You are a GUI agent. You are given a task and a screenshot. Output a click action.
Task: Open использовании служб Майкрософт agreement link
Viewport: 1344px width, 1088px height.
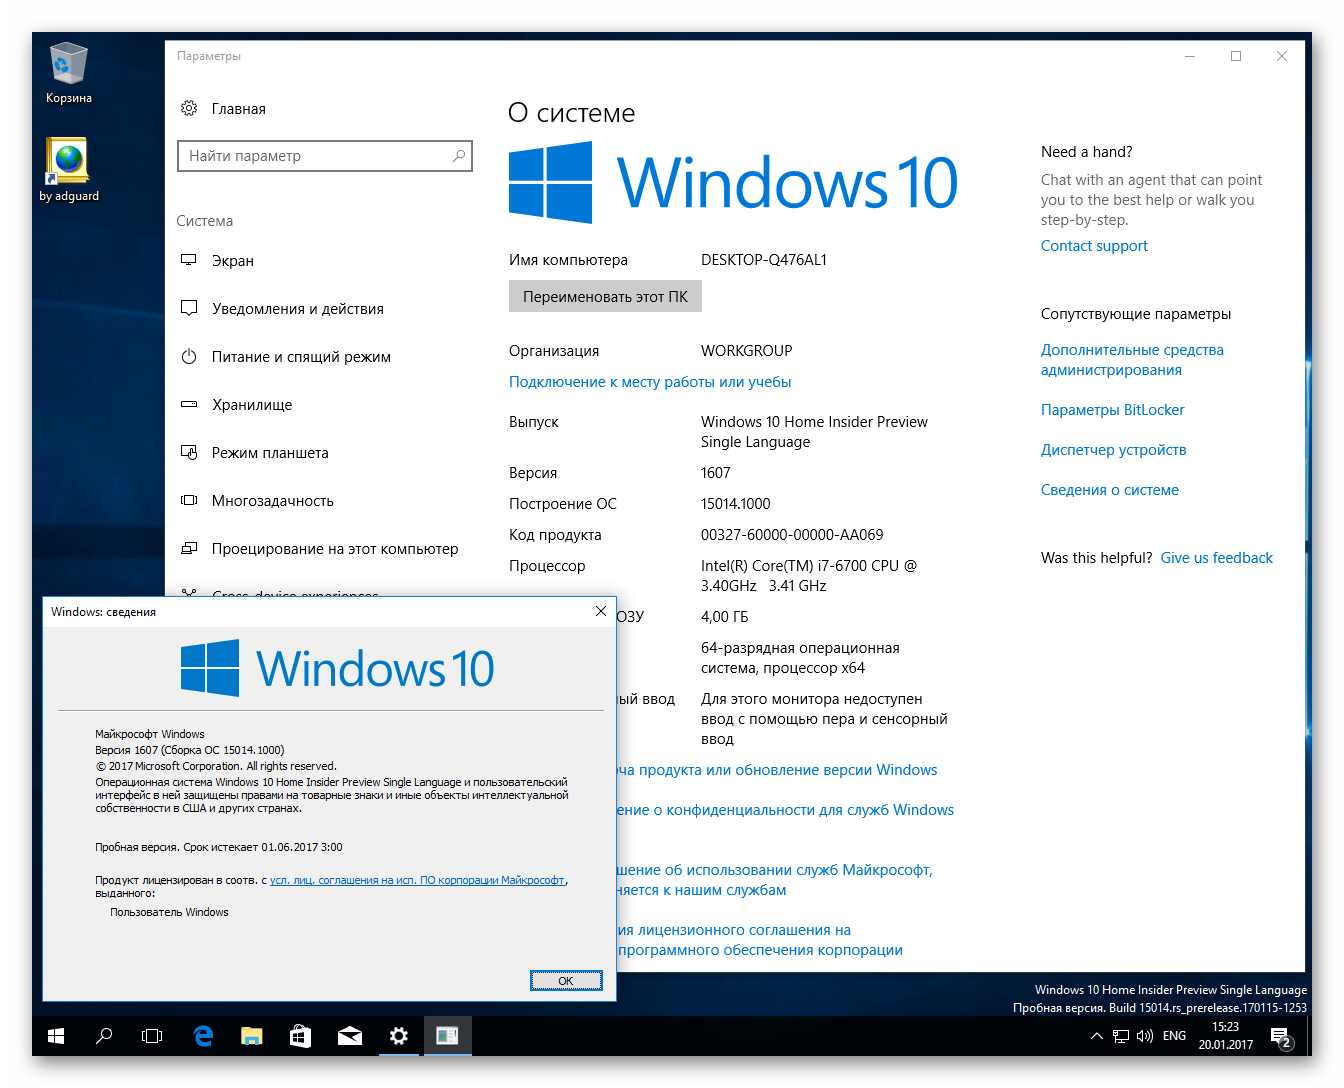pyautogui.click(x=775, y=880)
